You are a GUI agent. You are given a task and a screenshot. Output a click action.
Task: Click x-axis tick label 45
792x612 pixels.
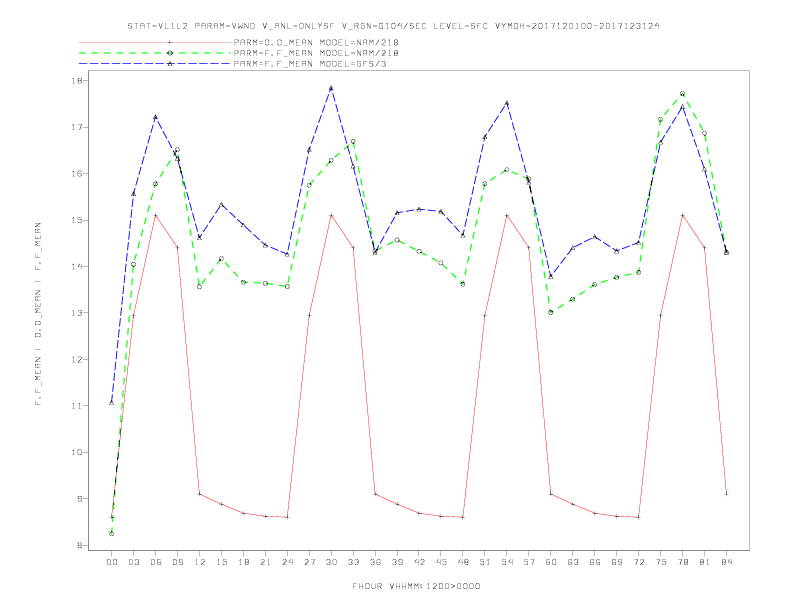click(441, 562)
